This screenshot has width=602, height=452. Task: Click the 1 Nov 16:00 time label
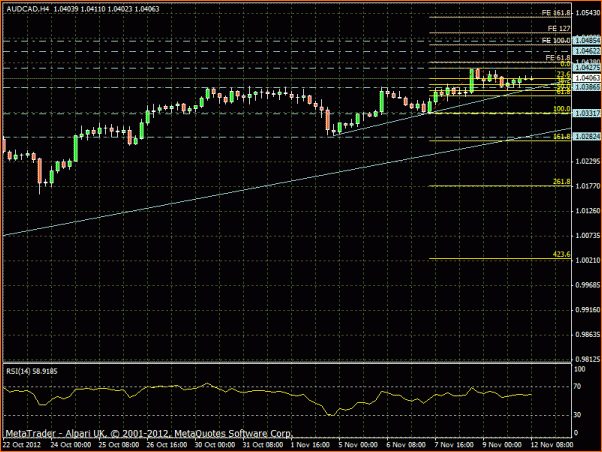310,445
